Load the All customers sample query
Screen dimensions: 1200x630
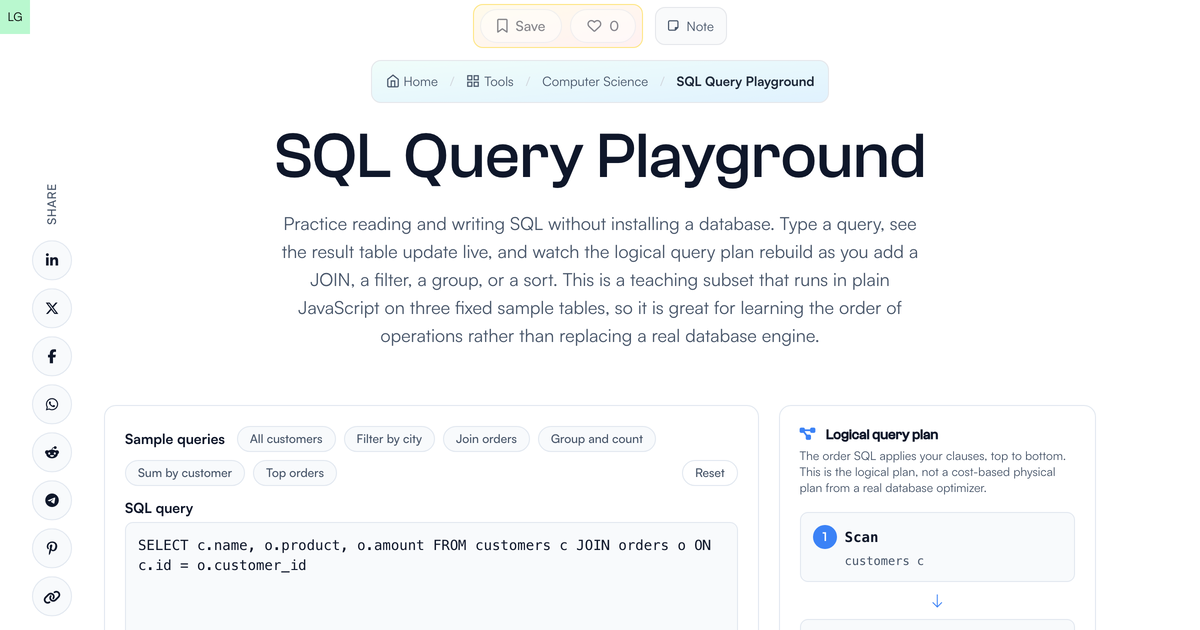[286, 439]
